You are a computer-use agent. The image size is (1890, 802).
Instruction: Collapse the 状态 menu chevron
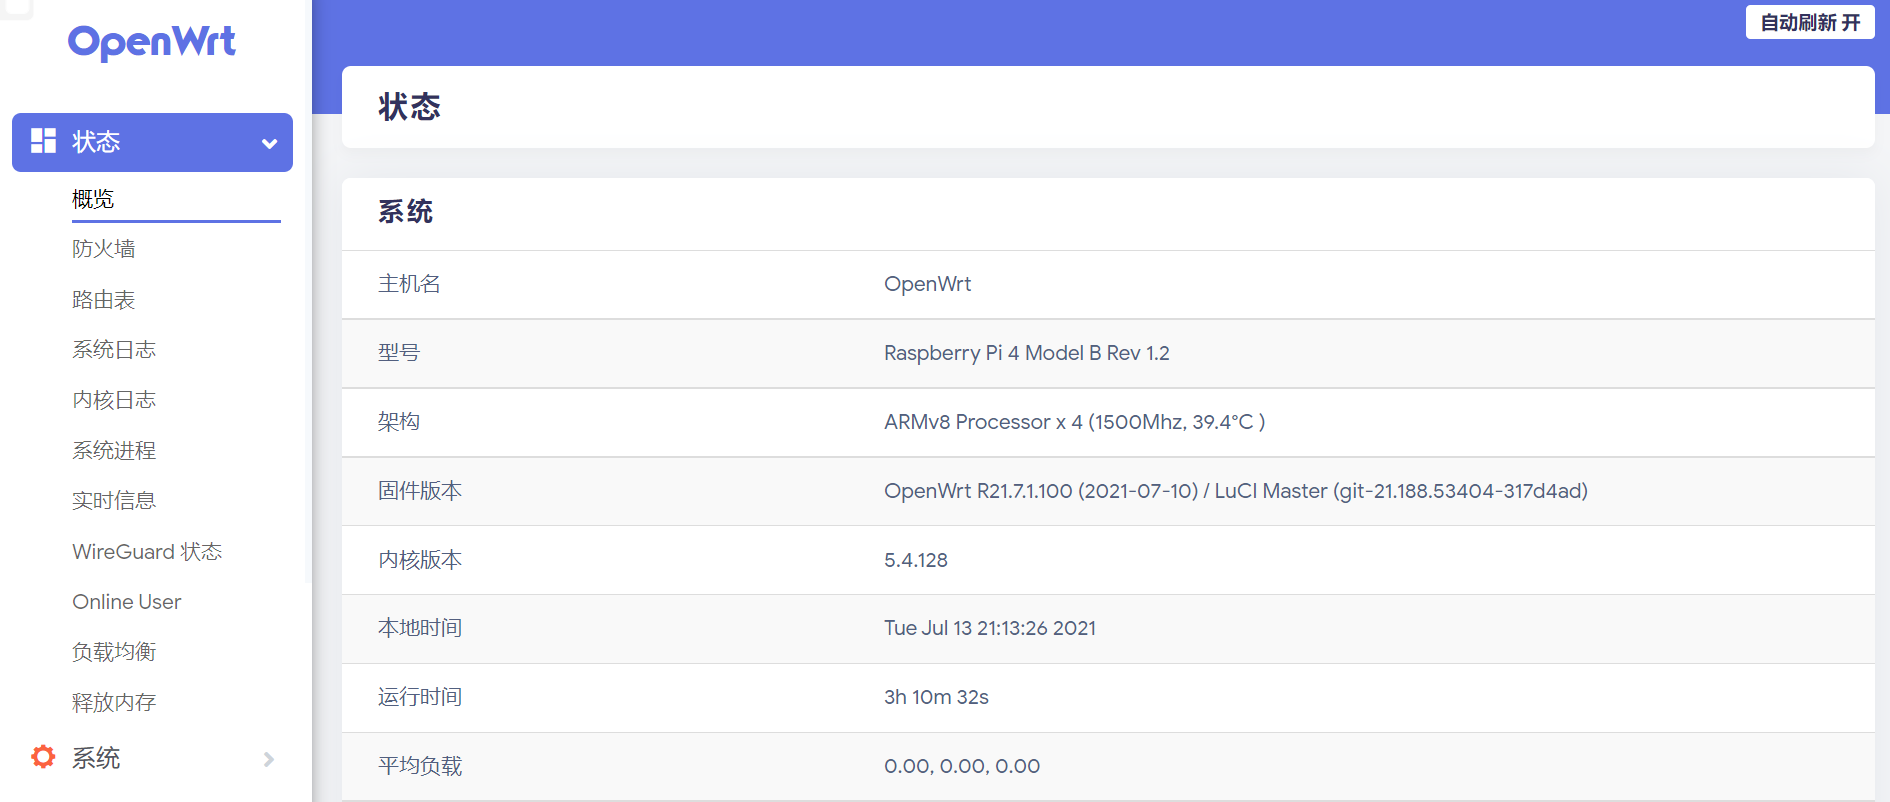(269, 143)
